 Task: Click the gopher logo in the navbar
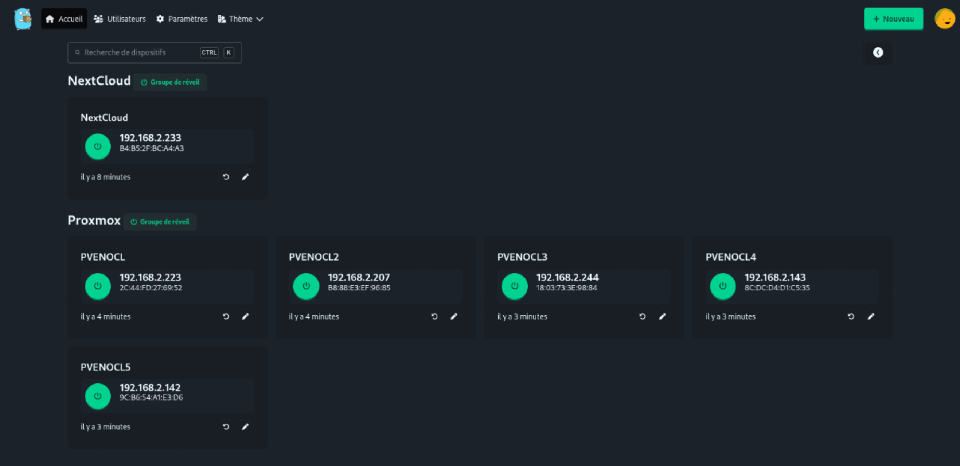22,18
